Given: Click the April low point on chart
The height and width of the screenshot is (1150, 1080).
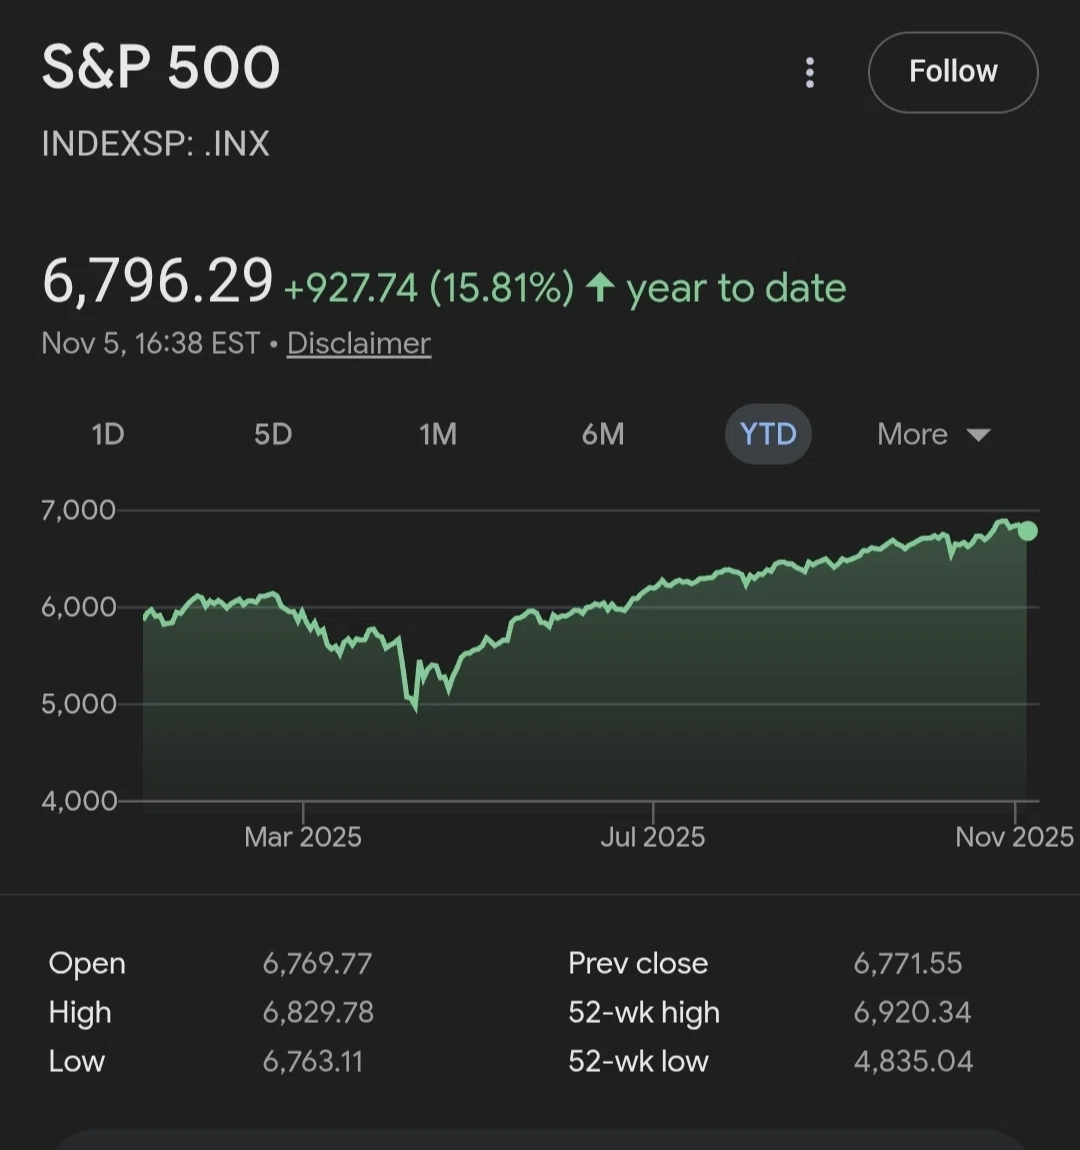Looking at the screenshot, I should 416,708.
